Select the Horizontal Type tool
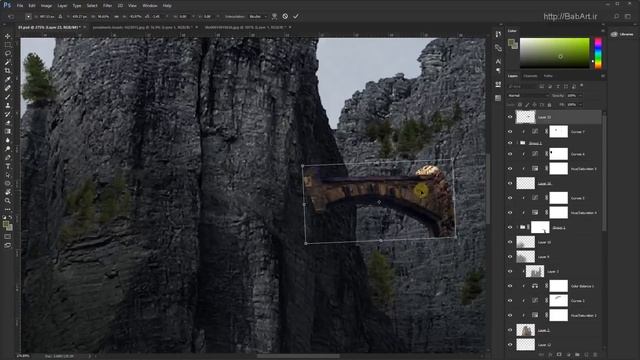 tap(8, 166)
